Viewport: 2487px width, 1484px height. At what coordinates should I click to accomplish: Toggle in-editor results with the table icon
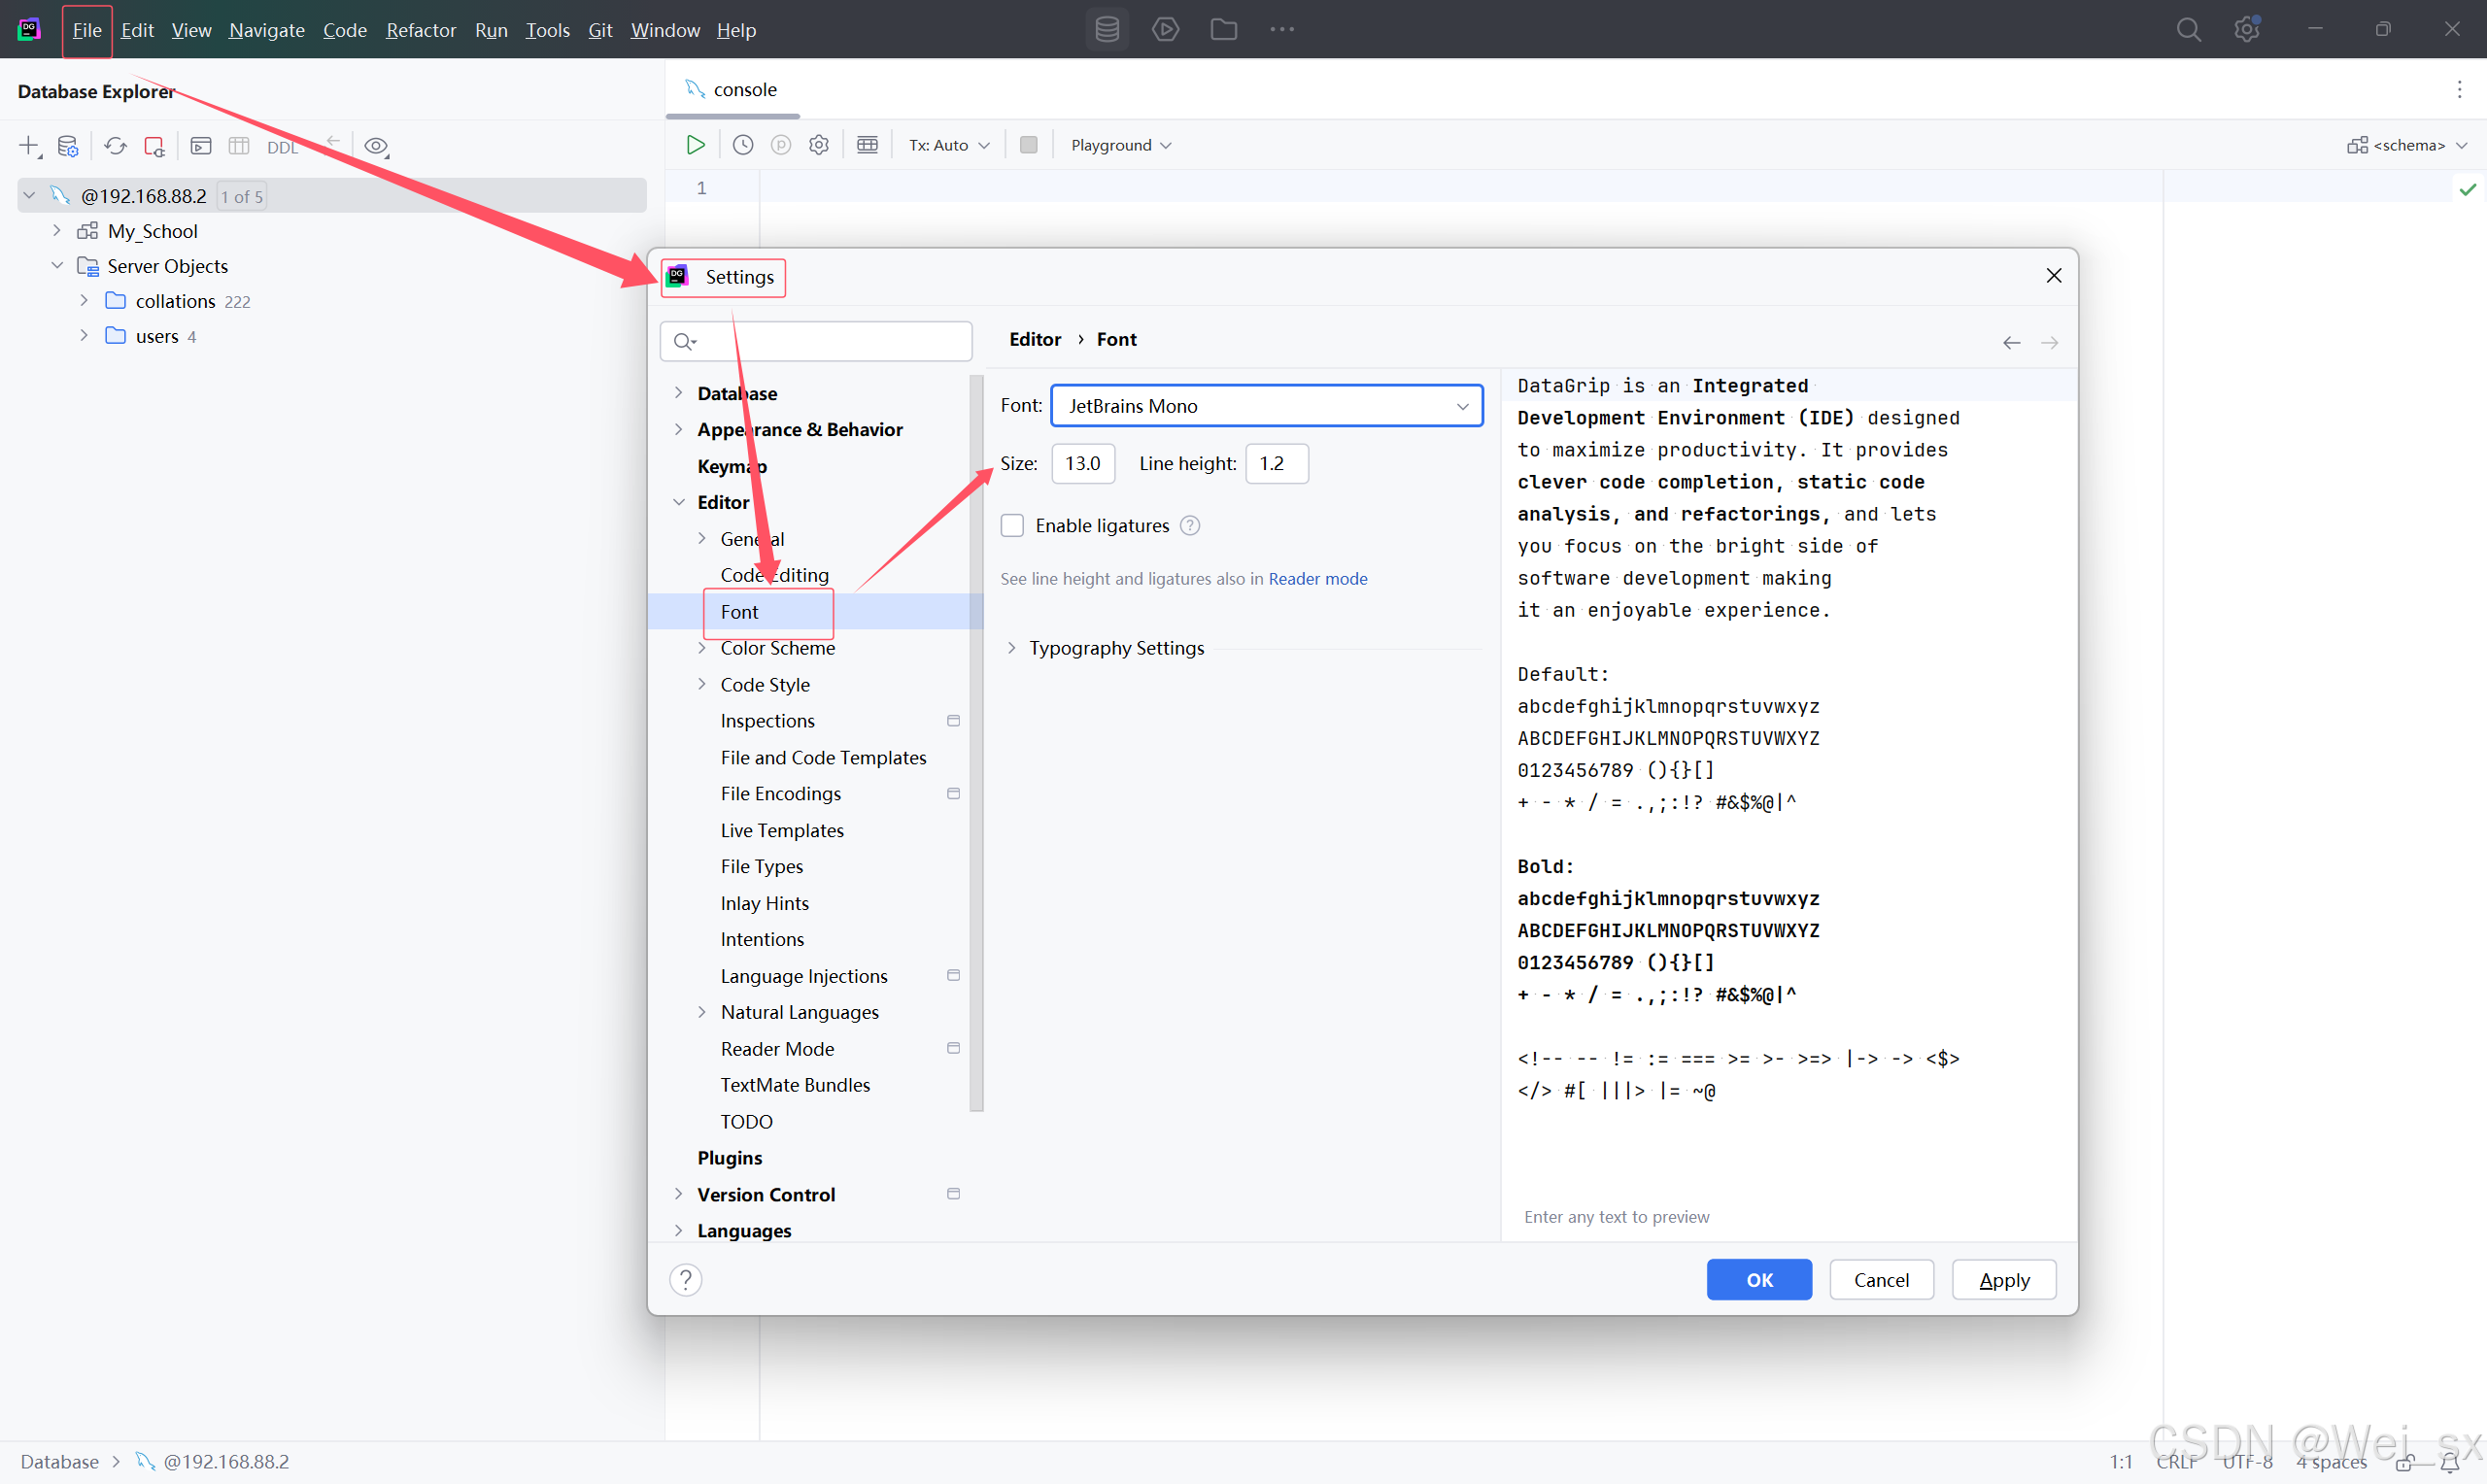tap(866, 144)
